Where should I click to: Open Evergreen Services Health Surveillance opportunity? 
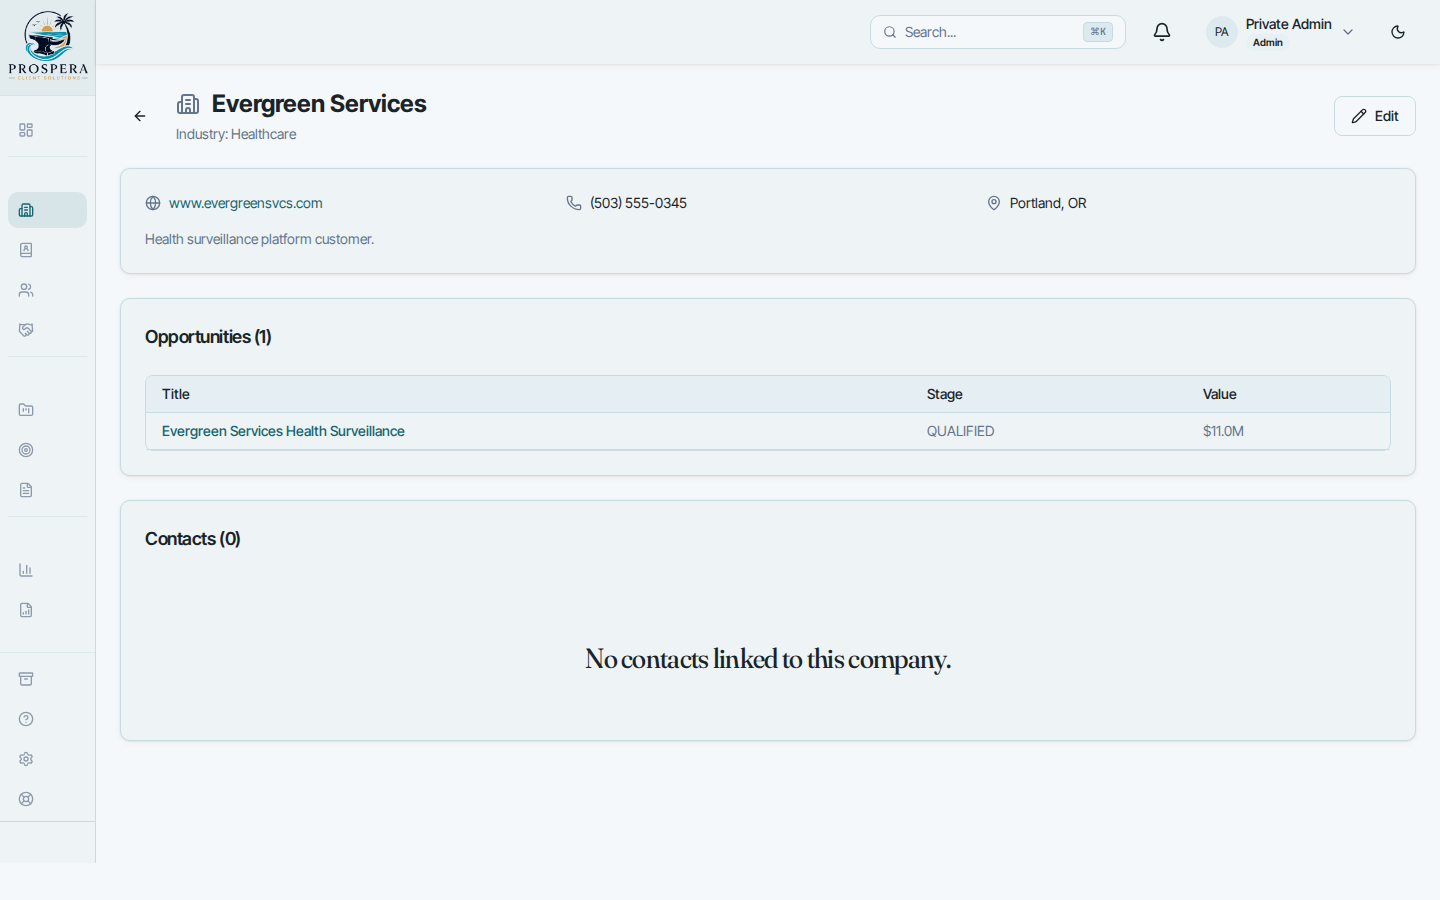pos(283,431)
